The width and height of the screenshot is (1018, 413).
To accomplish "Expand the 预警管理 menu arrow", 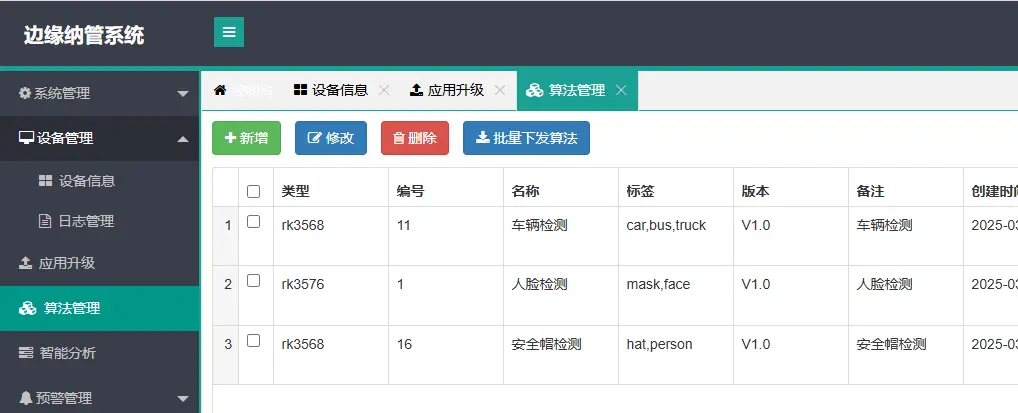I will click(183, 399).
